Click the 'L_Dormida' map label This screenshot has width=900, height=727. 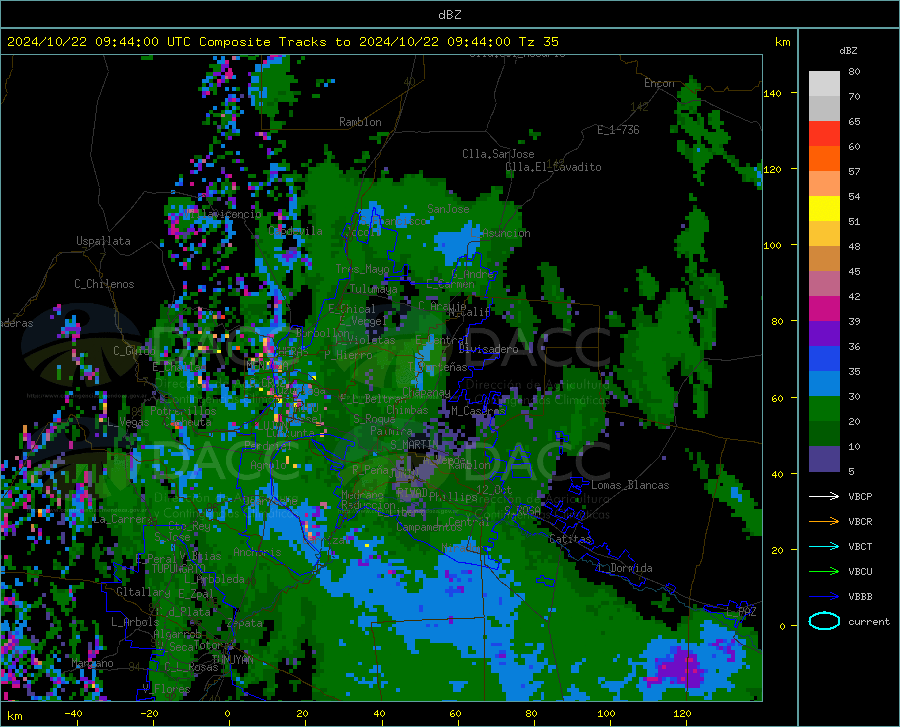click(x=624, y=568)
